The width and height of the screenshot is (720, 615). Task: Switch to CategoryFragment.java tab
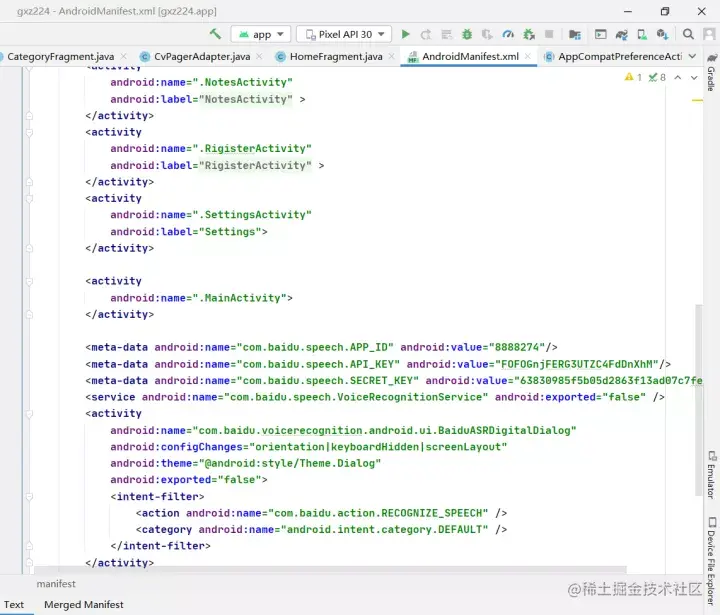(x=61, y=56)
